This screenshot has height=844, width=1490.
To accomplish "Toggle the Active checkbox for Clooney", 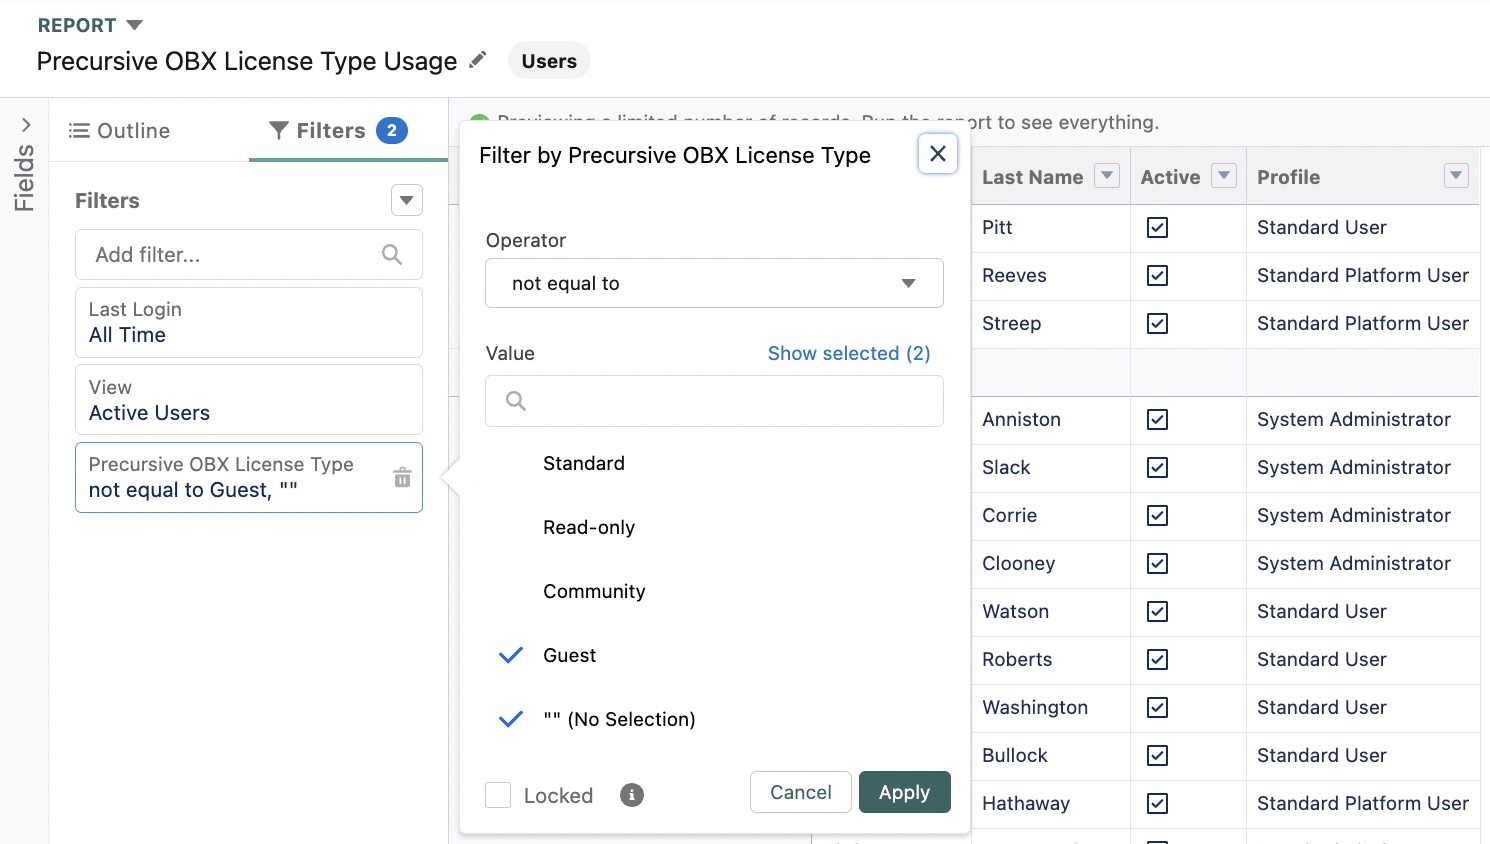I will (x=1157, y=563).
